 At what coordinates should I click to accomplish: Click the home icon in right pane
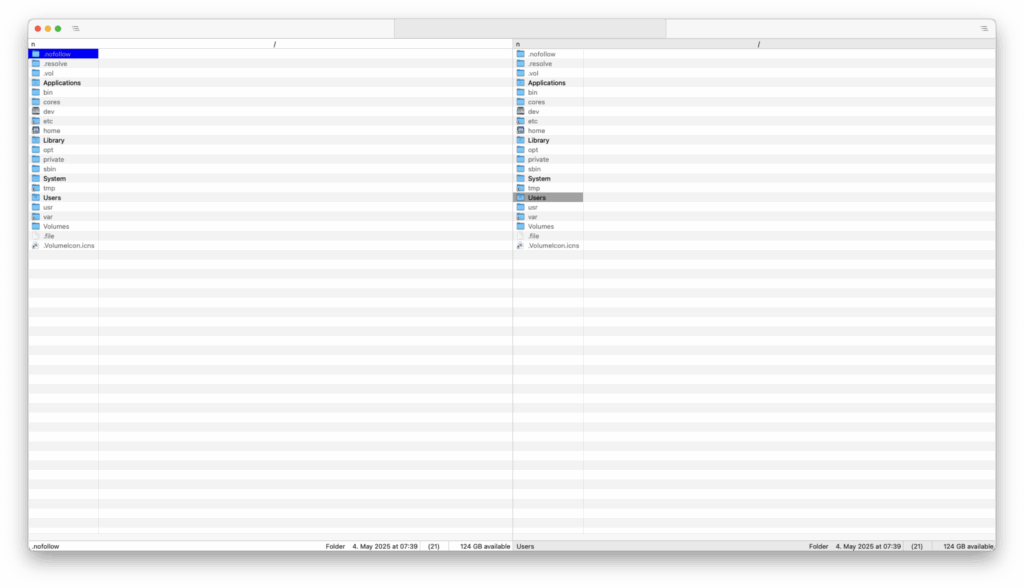pyautogui.click(x=521, y=131)
